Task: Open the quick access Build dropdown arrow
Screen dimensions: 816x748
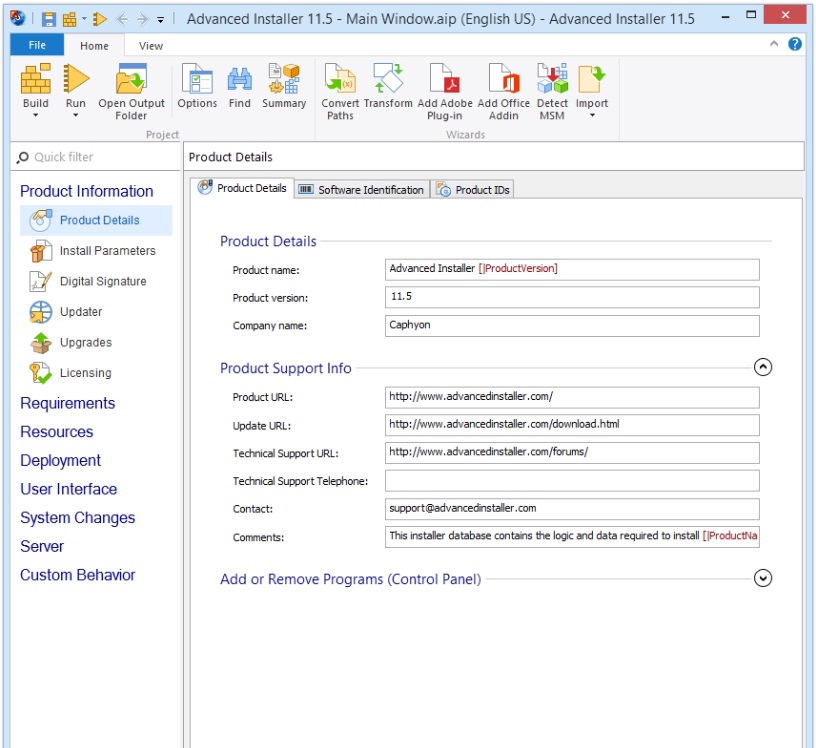Action: [84, 19]
